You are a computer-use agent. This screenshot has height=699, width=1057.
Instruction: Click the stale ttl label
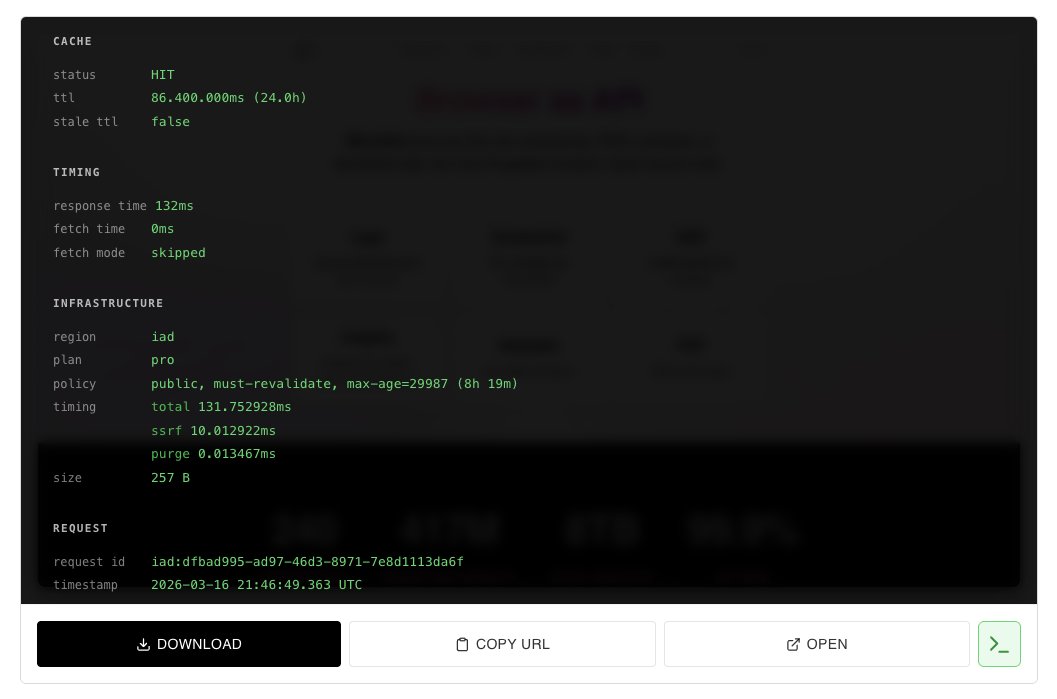86,121
